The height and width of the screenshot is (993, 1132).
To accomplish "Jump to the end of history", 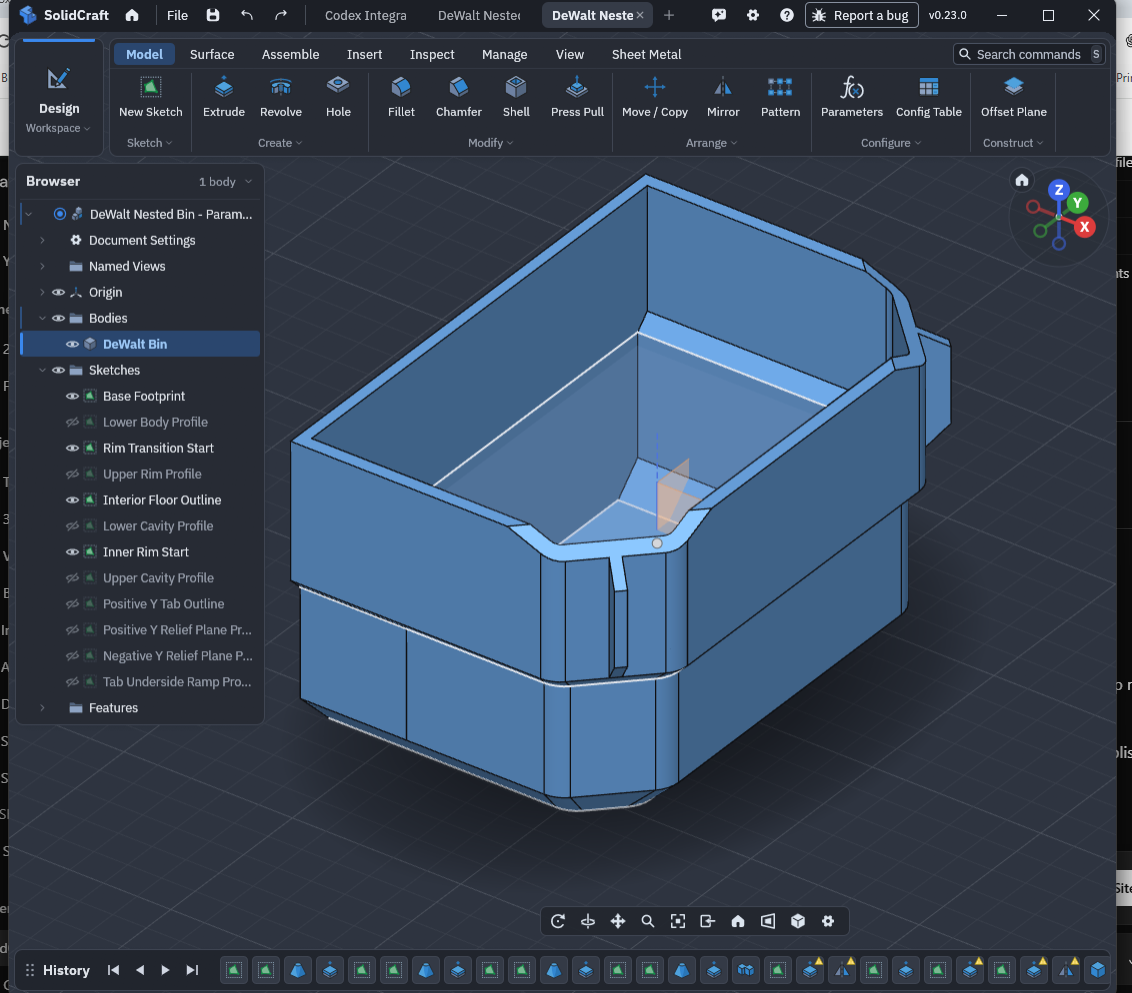I will click(192, 970).
